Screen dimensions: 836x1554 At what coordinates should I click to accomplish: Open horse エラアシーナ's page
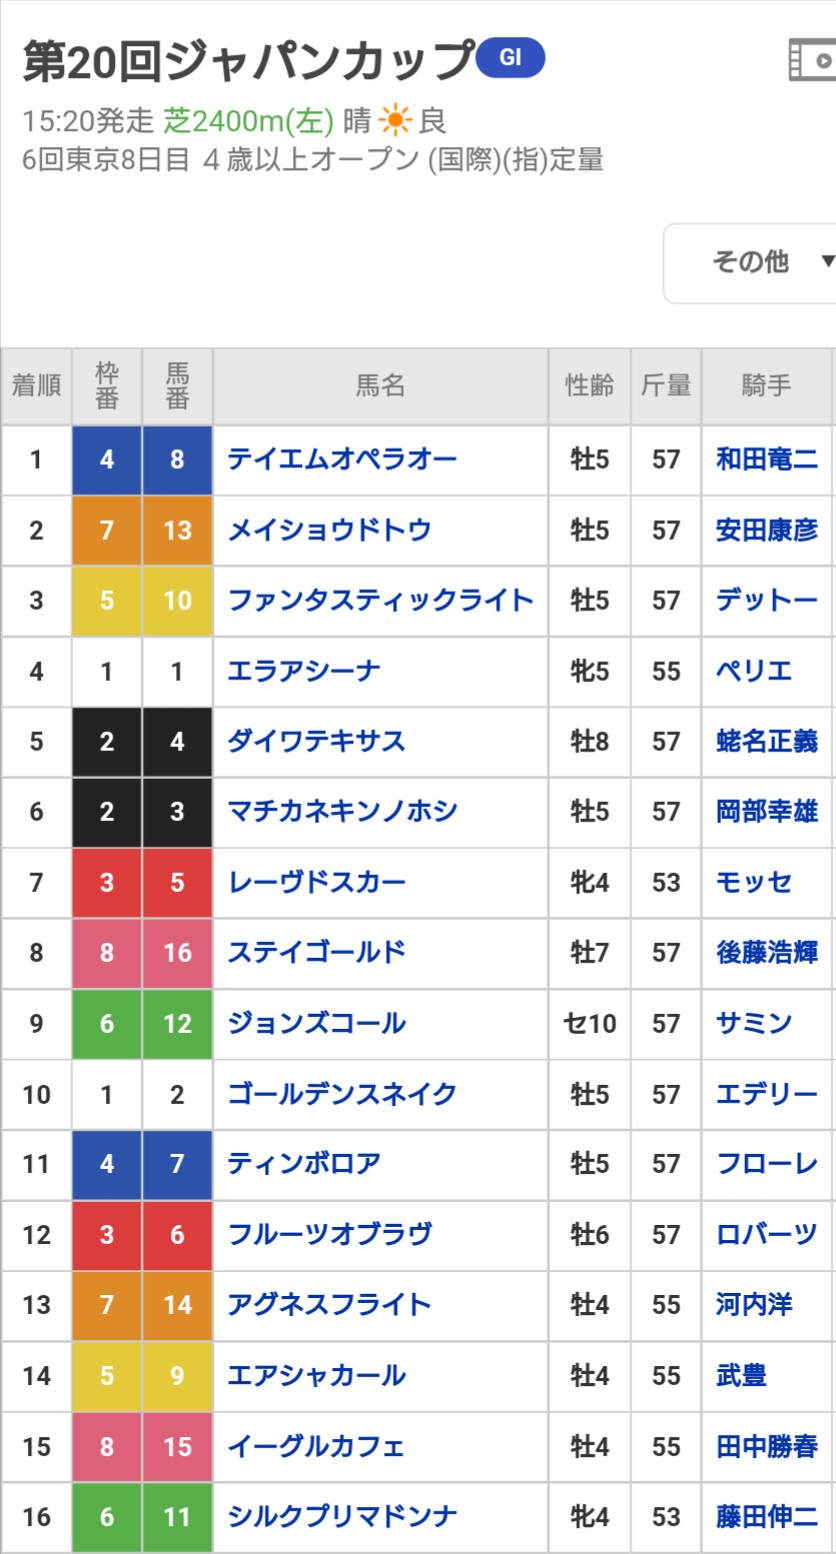pos(303,670)
